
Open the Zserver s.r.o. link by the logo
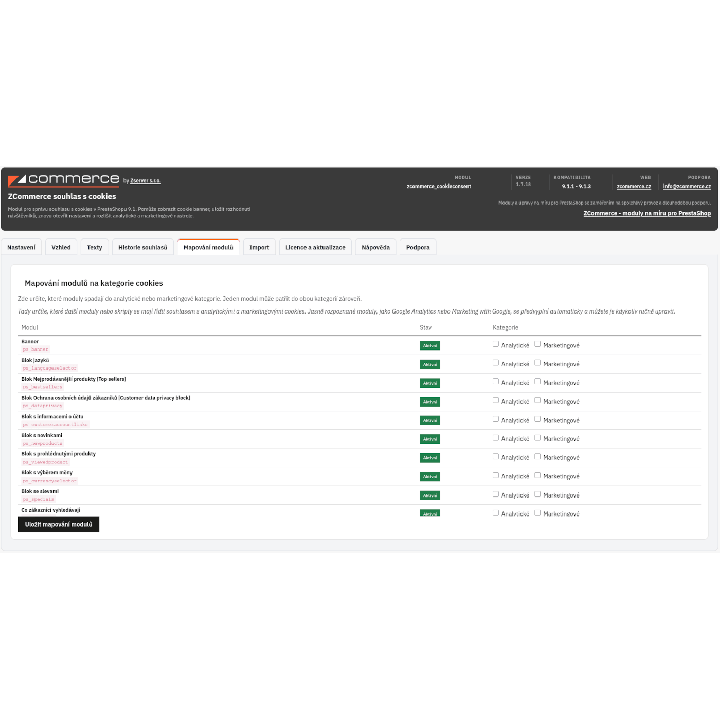click(x=145, y=181)
